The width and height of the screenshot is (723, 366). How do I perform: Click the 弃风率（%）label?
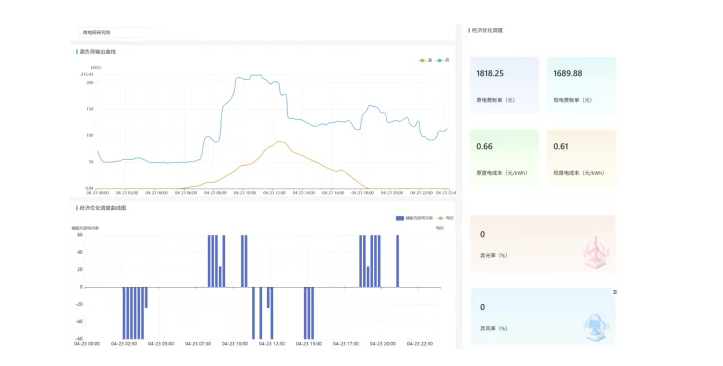[x=493, y=329]
